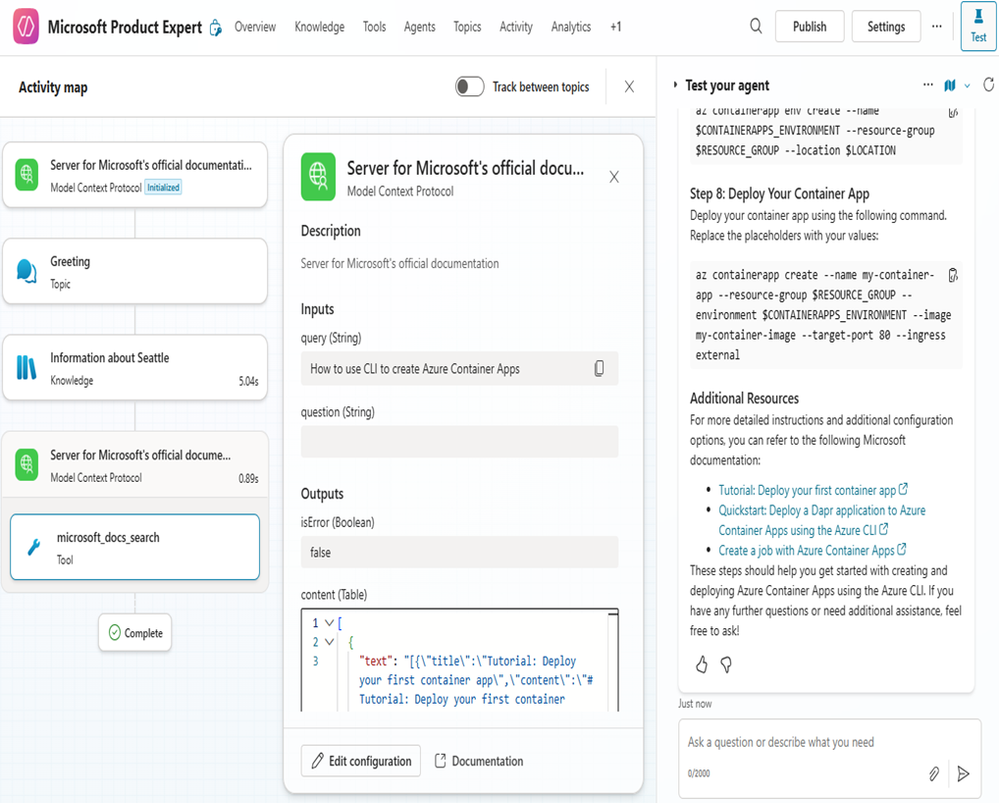Click globe icon of Initialized server node

(x=27, y=175)
